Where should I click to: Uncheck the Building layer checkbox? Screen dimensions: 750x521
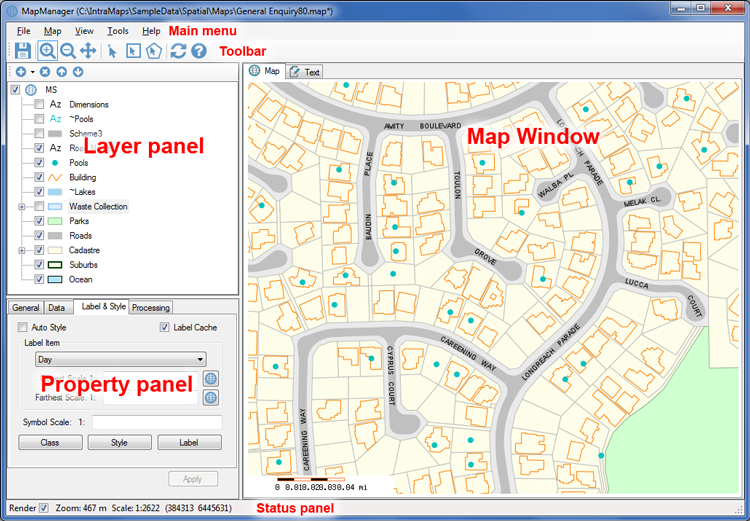(39, 177)
